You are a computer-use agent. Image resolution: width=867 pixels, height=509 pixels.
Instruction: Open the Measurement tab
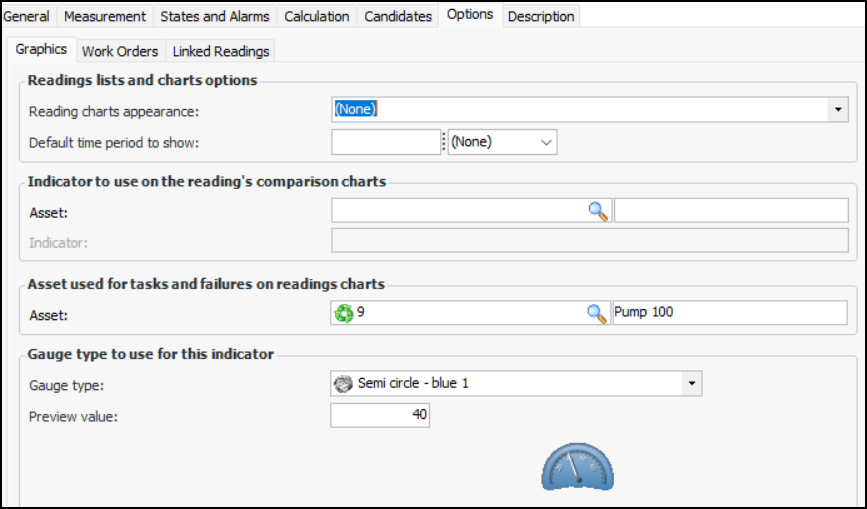click(105, 16)
